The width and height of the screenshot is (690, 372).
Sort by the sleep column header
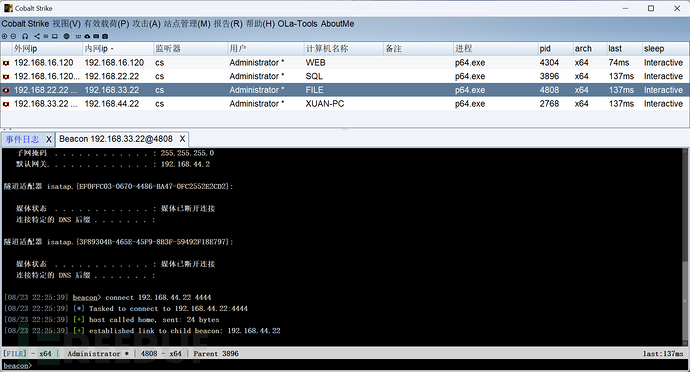point(665,48)
